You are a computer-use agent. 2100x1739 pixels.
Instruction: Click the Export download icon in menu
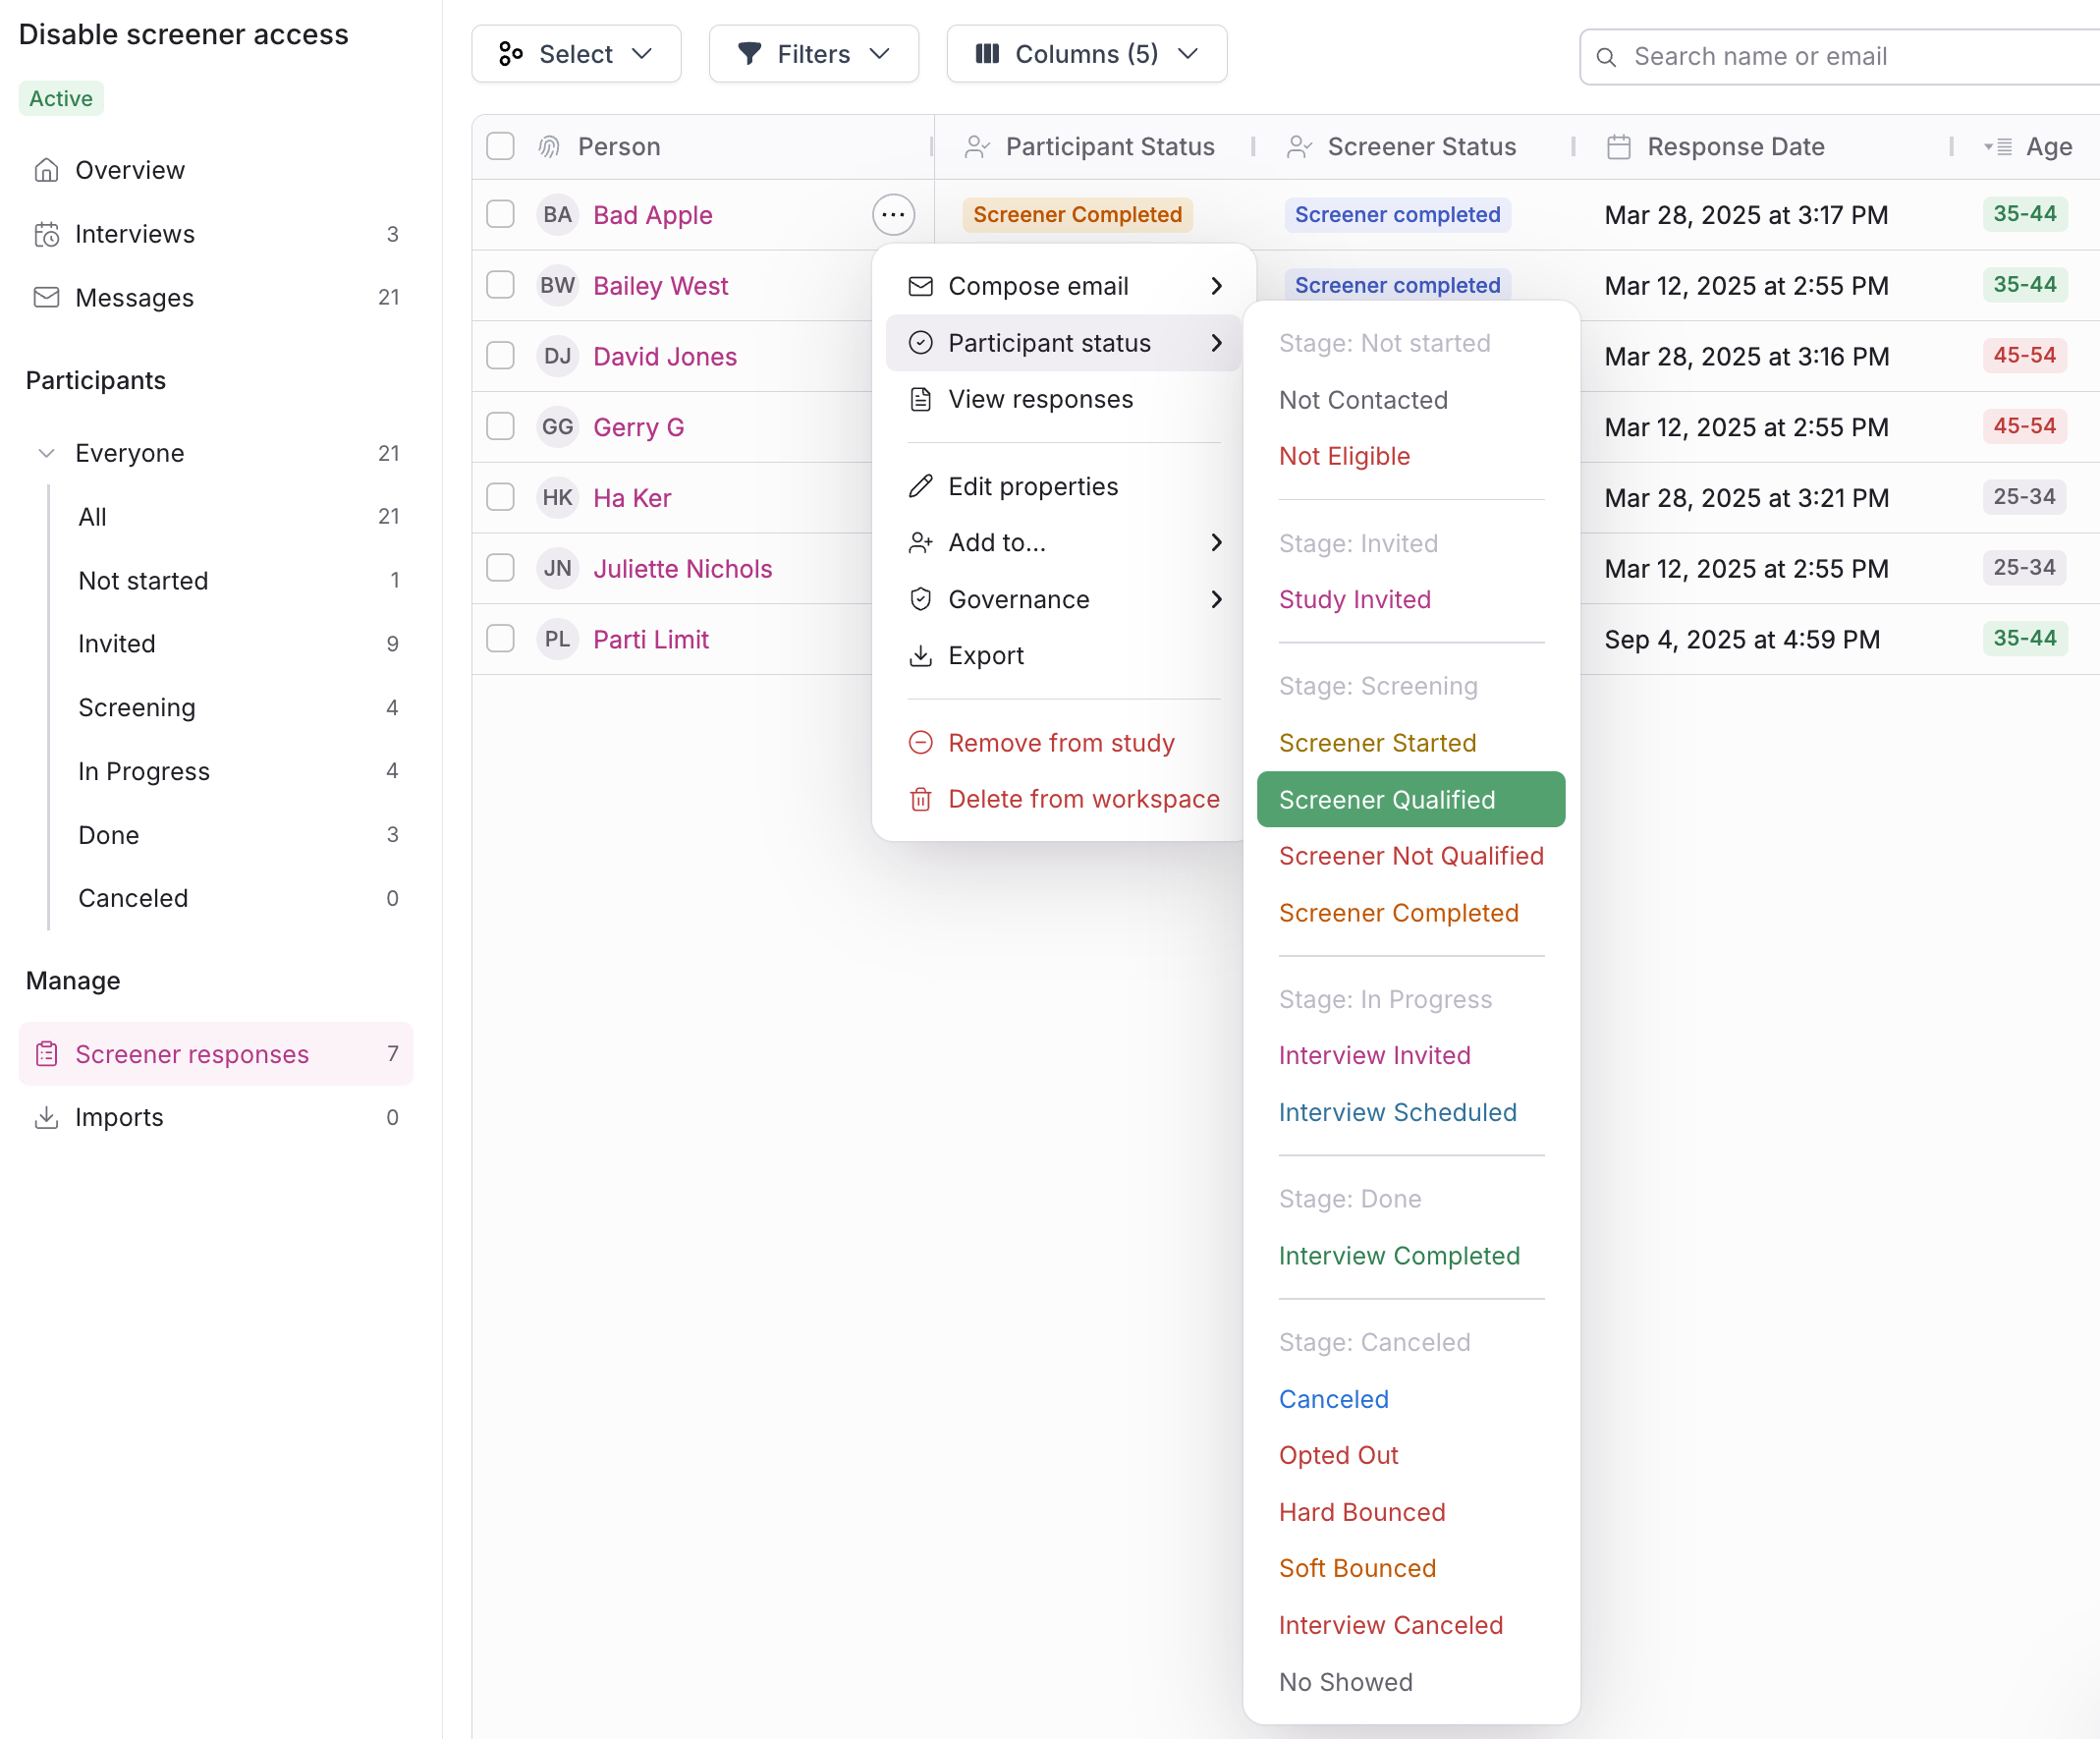(920, 655)
